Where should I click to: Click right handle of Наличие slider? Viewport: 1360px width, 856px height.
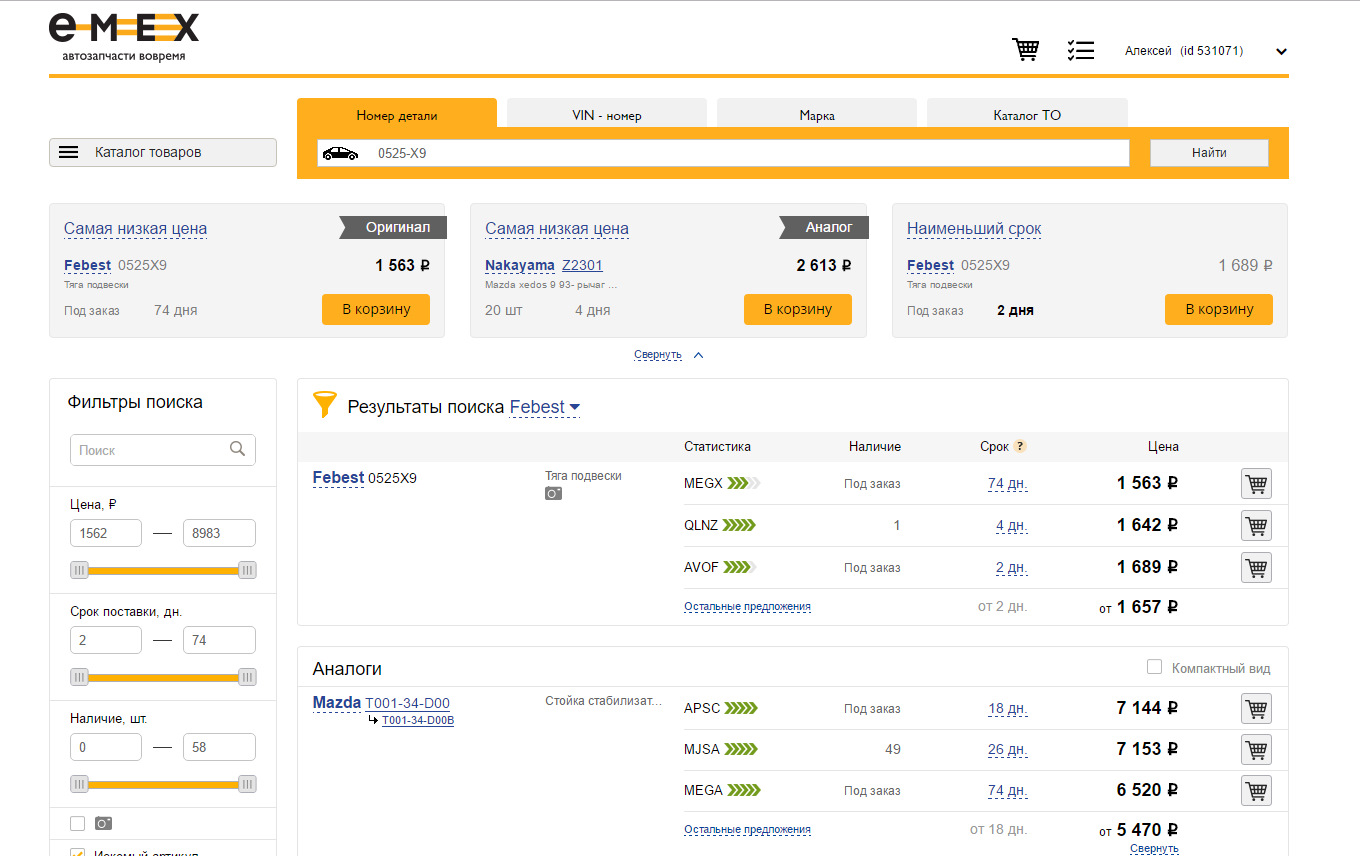[x=247, y=784]
